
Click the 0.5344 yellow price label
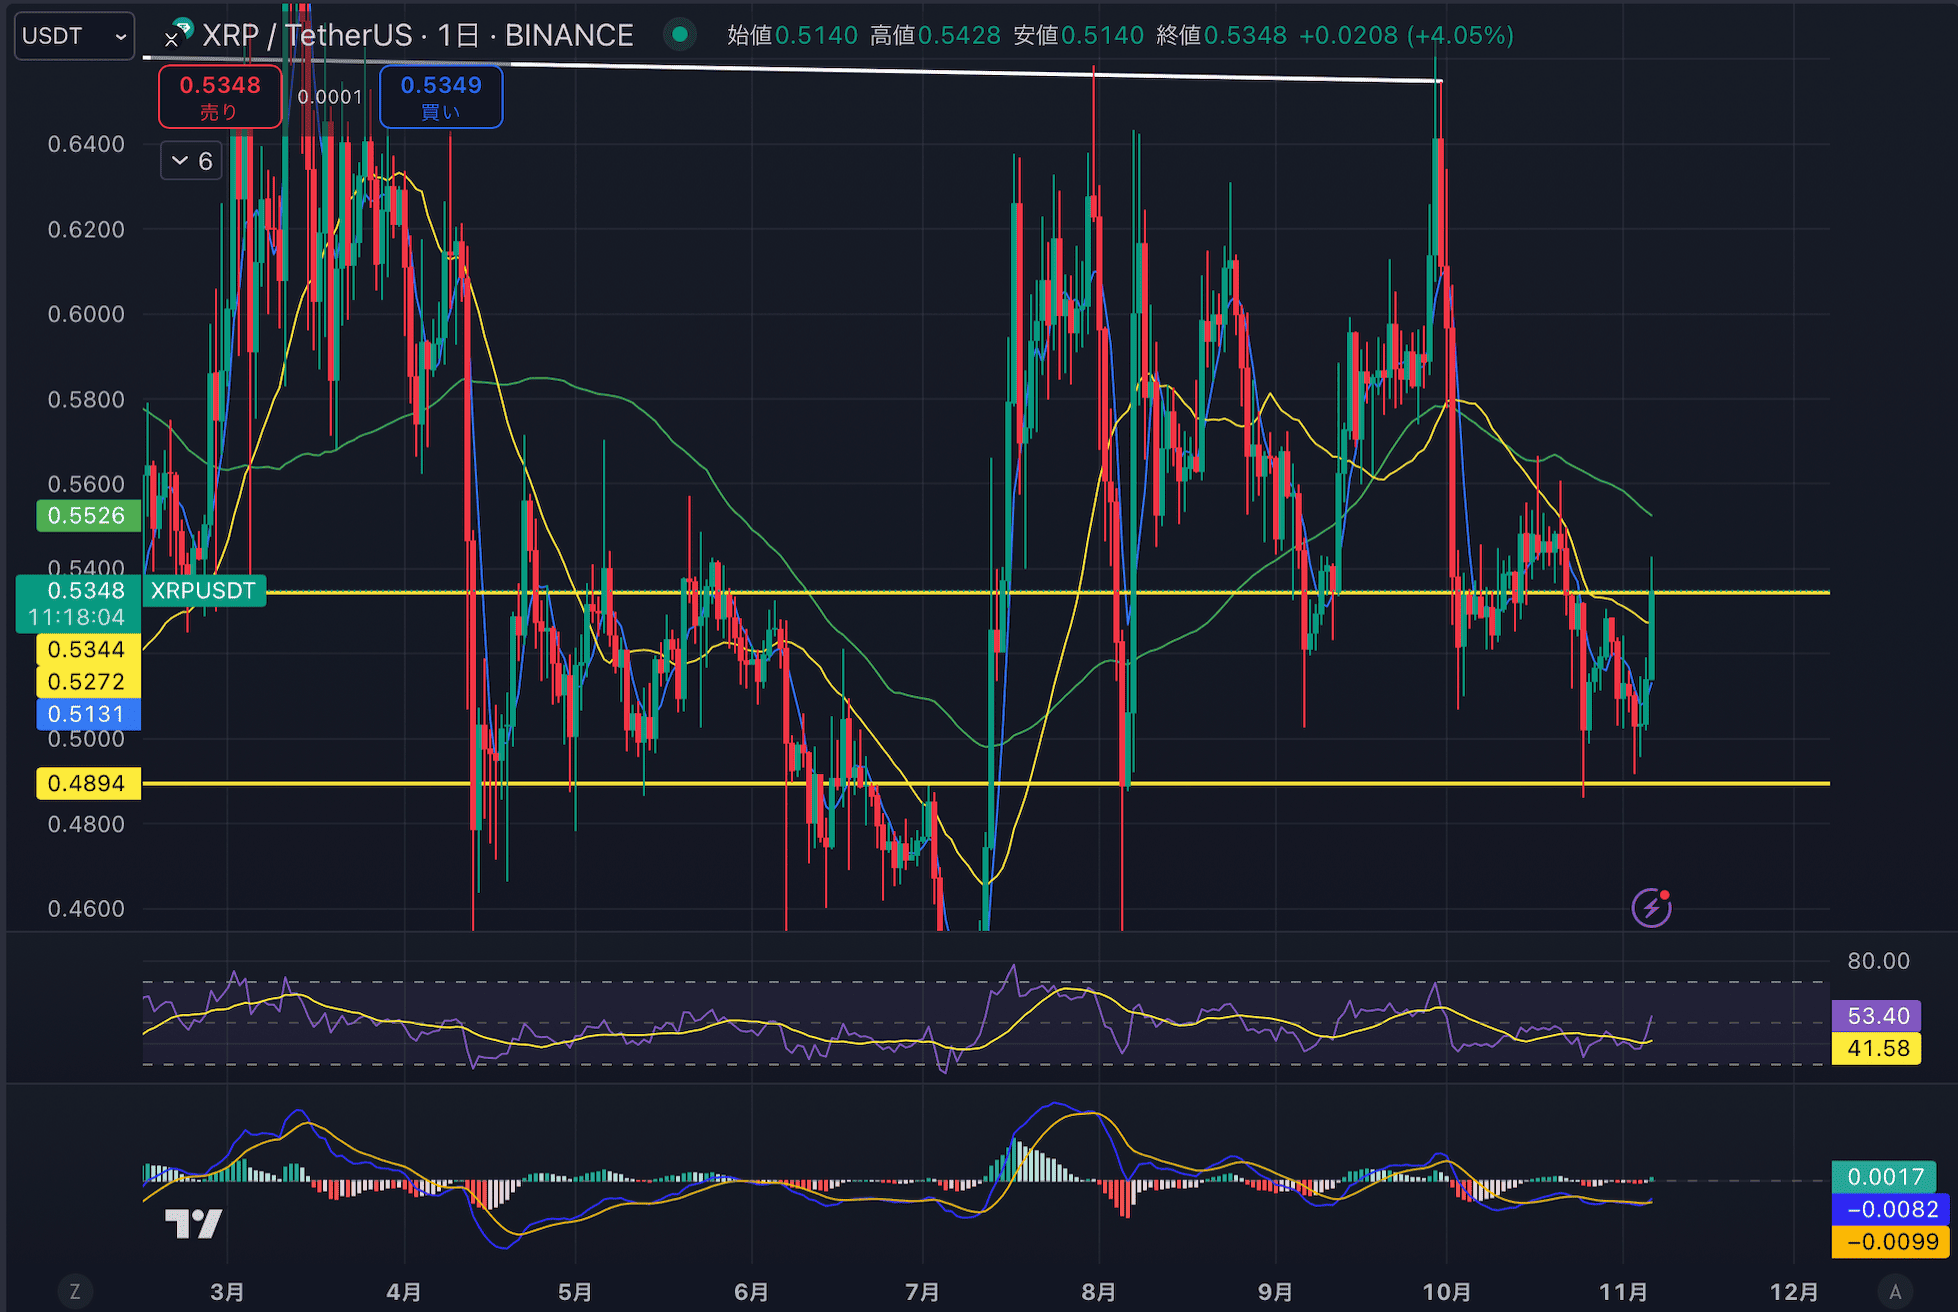[87, 650]
